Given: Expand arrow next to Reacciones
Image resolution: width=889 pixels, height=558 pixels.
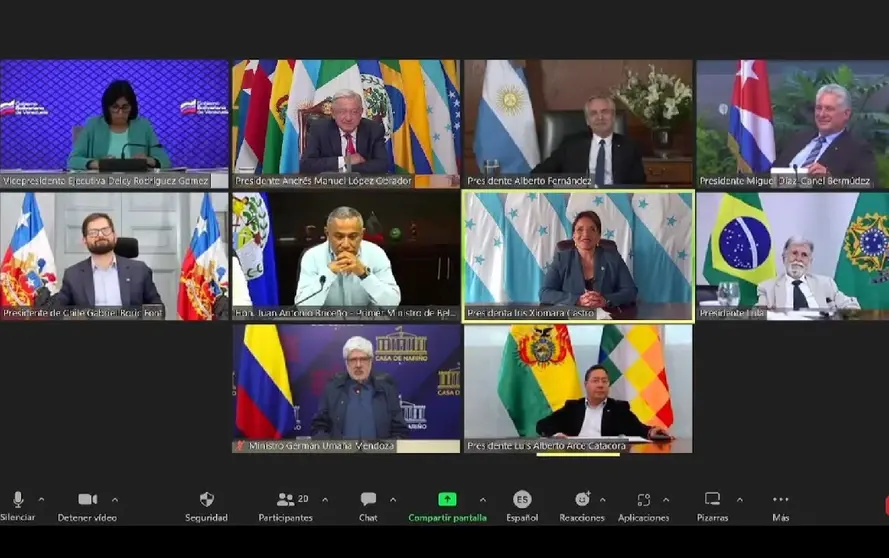Looking at the screenshot, I should point(603,500).
